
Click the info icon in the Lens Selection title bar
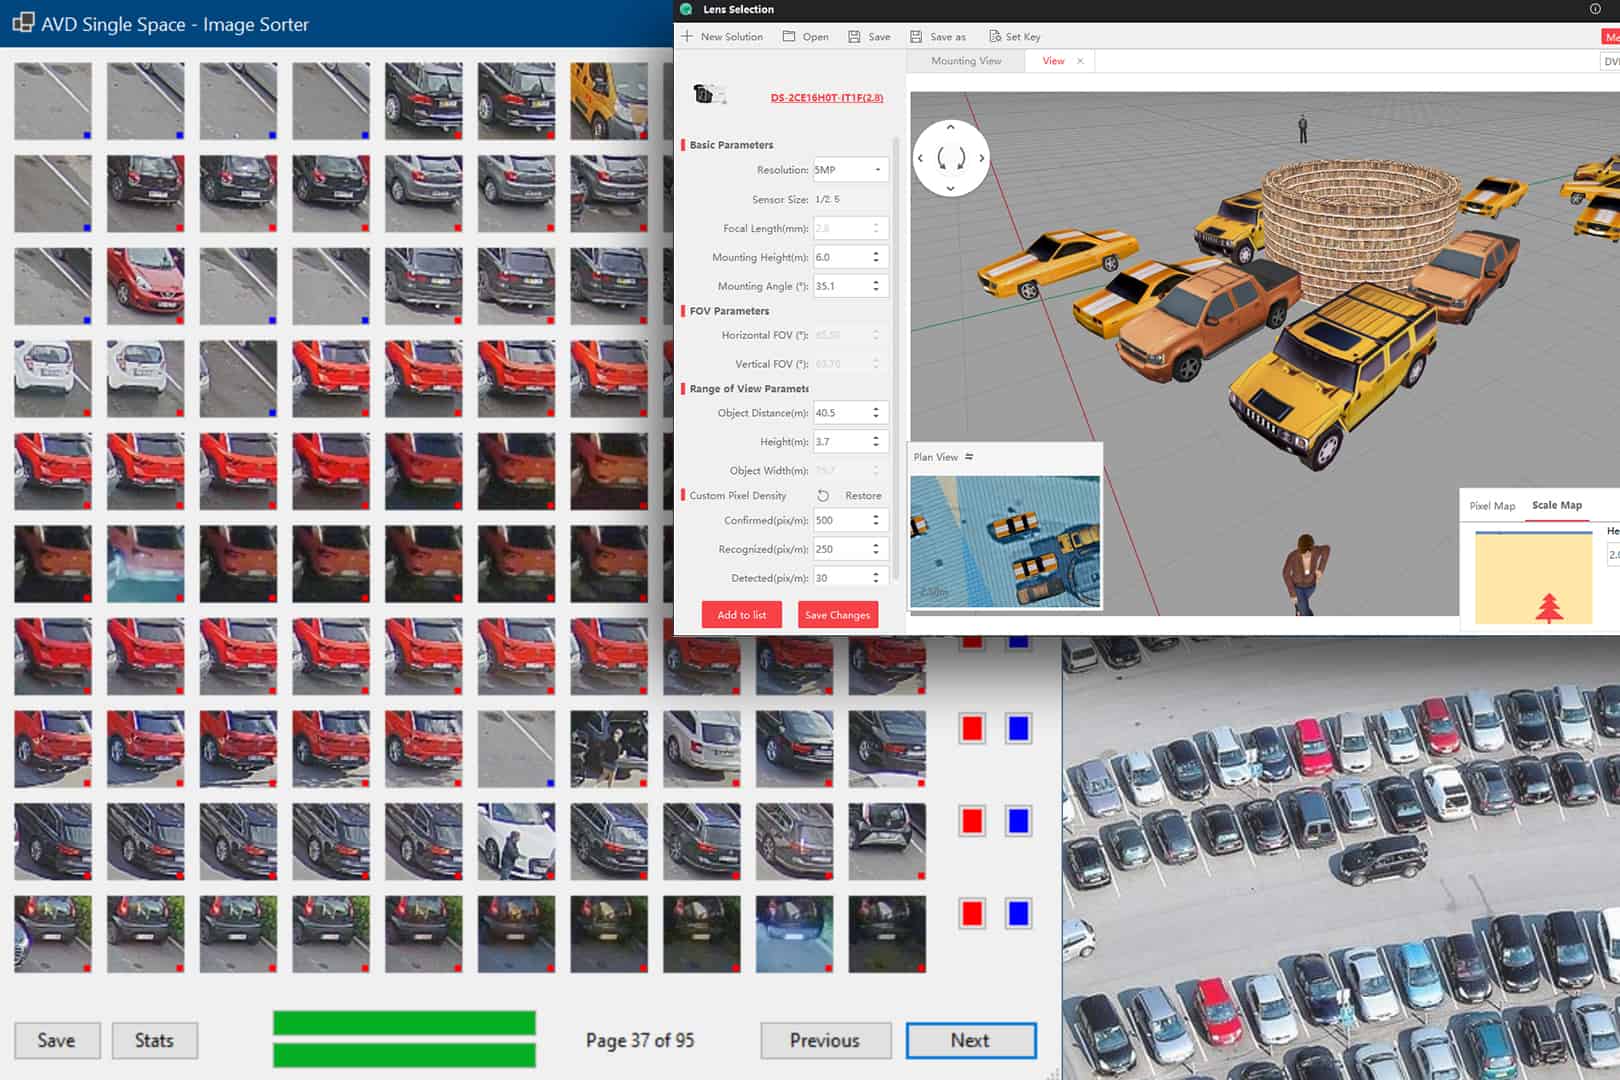coord(1595,9)
